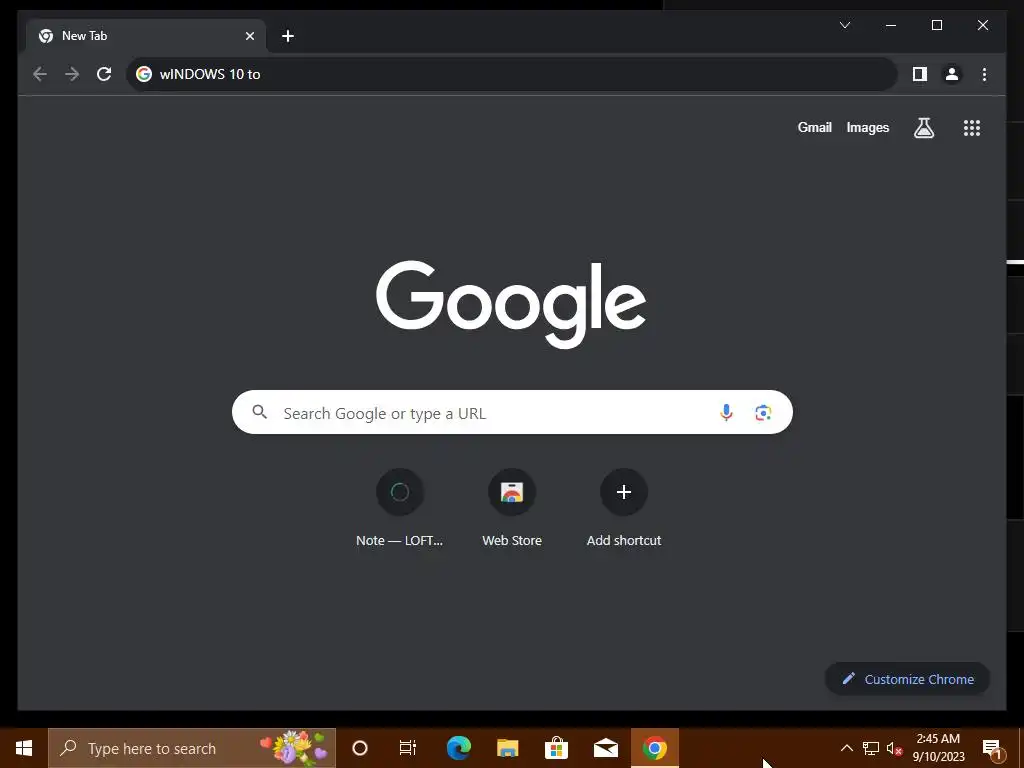This screenshot has height=768, width=1024.
Task: Click the Customize Chrome button
Action: pyautogui.click(x=908, y=679)
